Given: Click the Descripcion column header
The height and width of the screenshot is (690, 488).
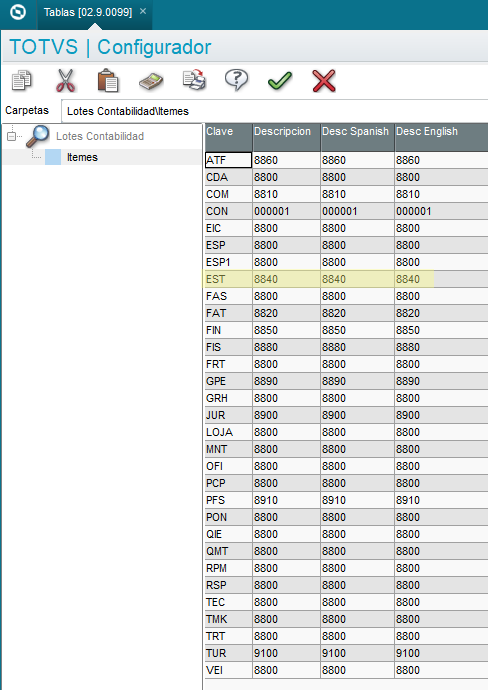Looking at the screenshot, I should click(x=286, y=137).
